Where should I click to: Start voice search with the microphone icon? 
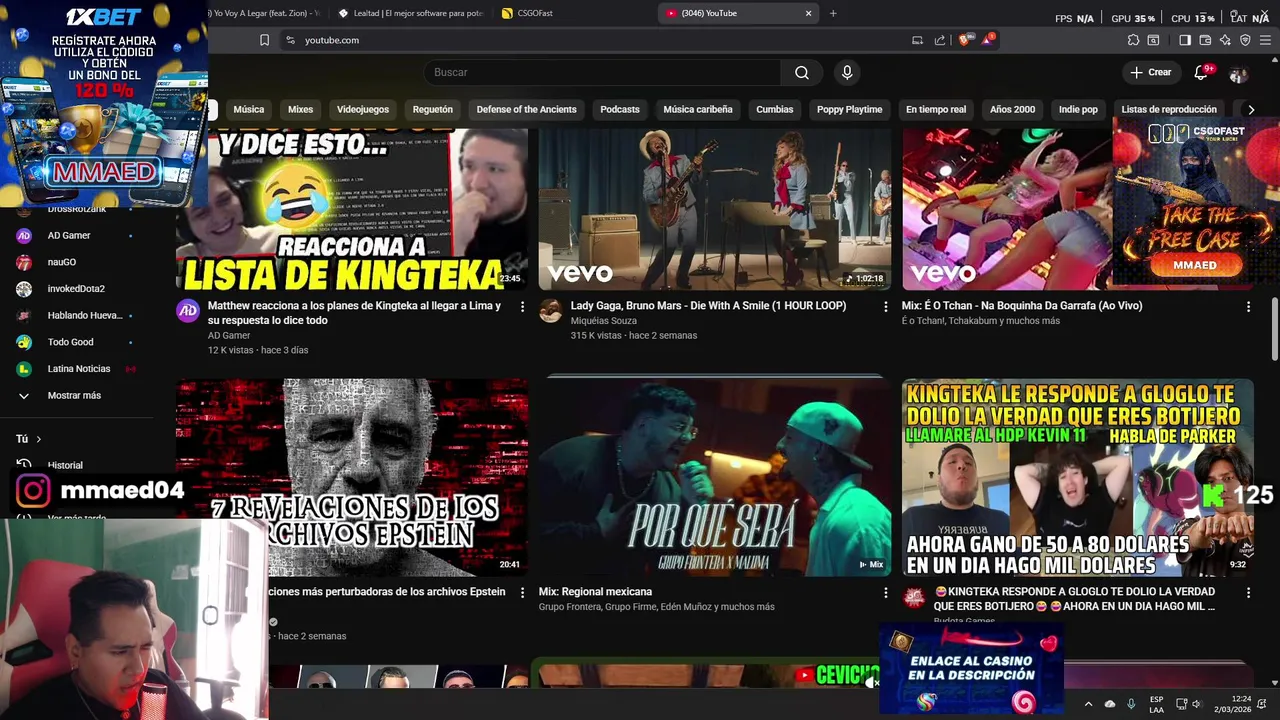click(x=847, y=72)
